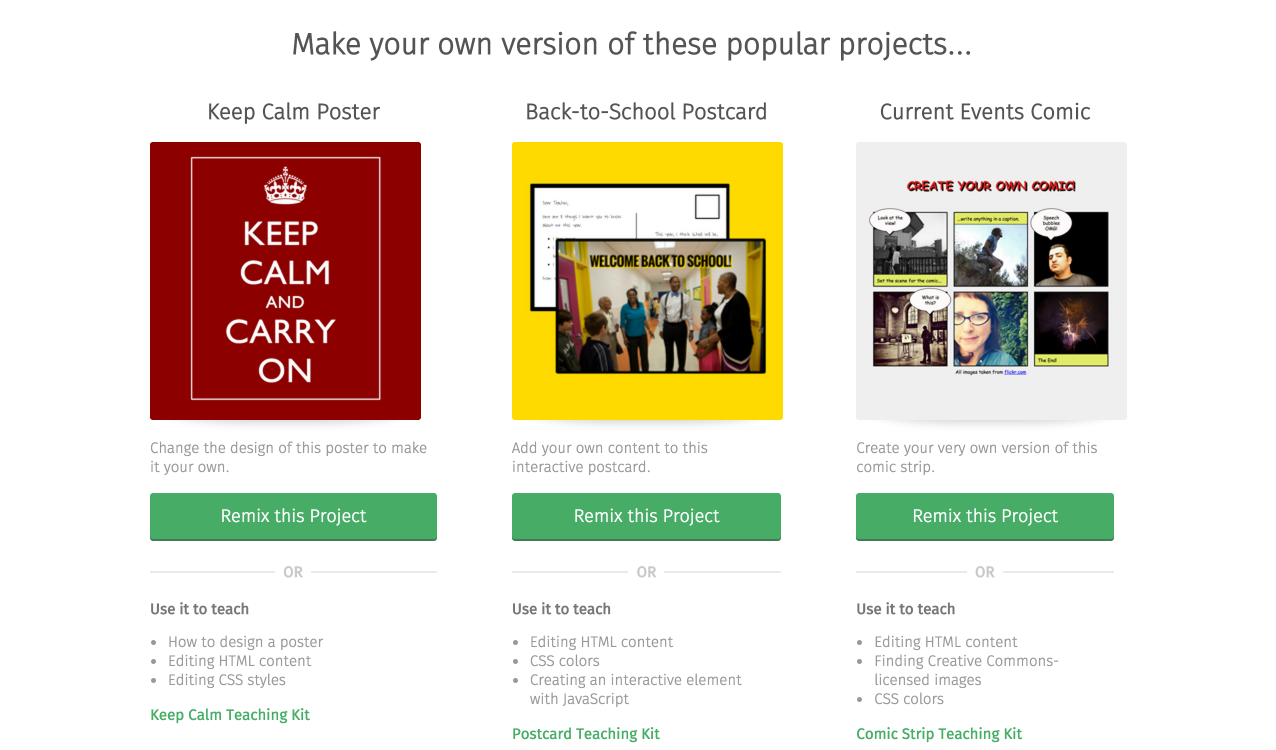1276x750 pixels.
Task: Open the Postcard Teaching Kit link
Action: click(x=586, y=734)
